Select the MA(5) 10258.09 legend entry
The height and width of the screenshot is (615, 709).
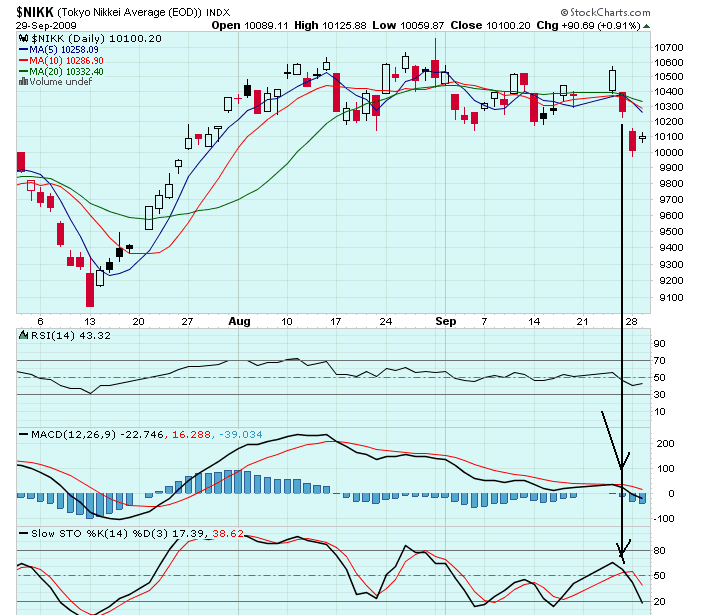(x=64, y=50)
